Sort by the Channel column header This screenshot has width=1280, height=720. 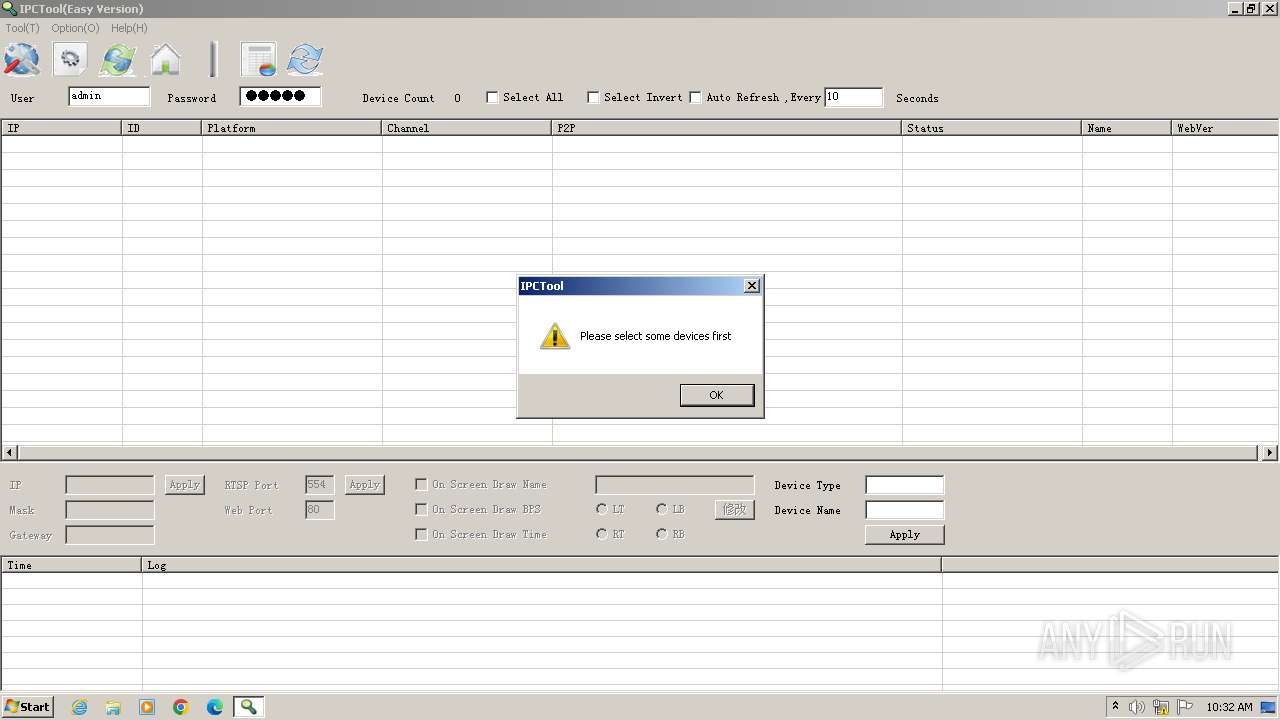[467, 128]
